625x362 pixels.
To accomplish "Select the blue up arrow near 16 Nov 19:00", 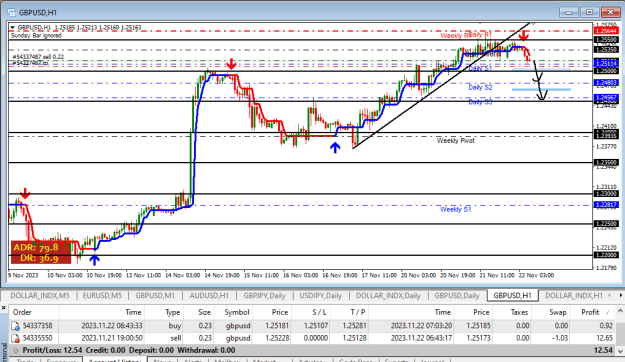I will tap(335, 148).
